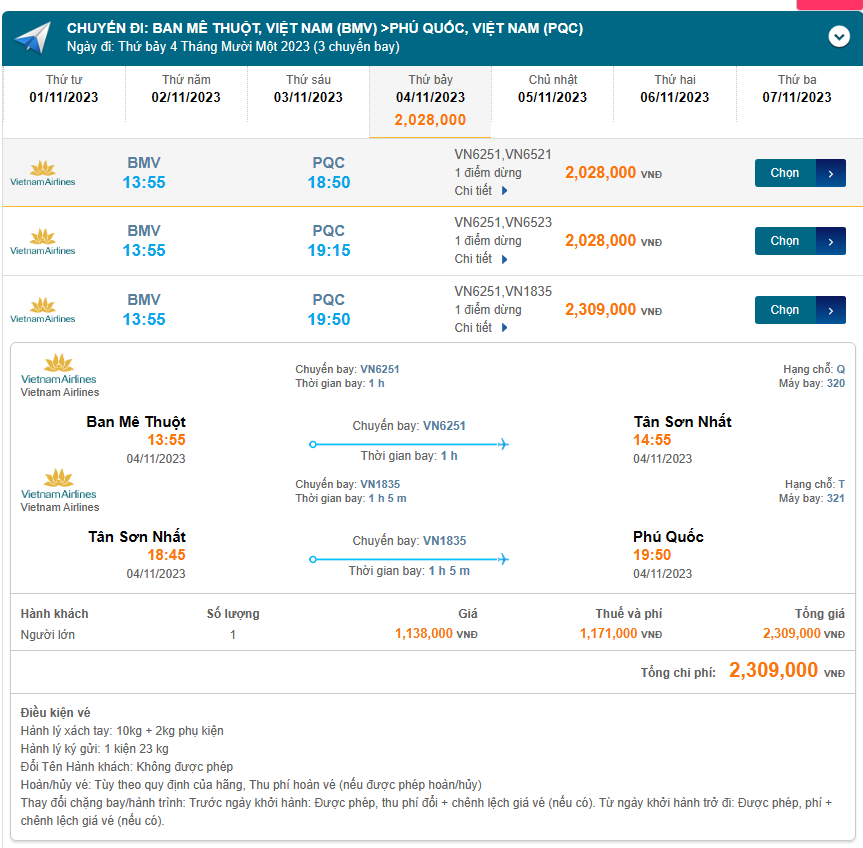Screen dimensions: 863x848
Task: Select the Chủ nhật 05/11/2023 date tab
Action: [x=552, y=94]
